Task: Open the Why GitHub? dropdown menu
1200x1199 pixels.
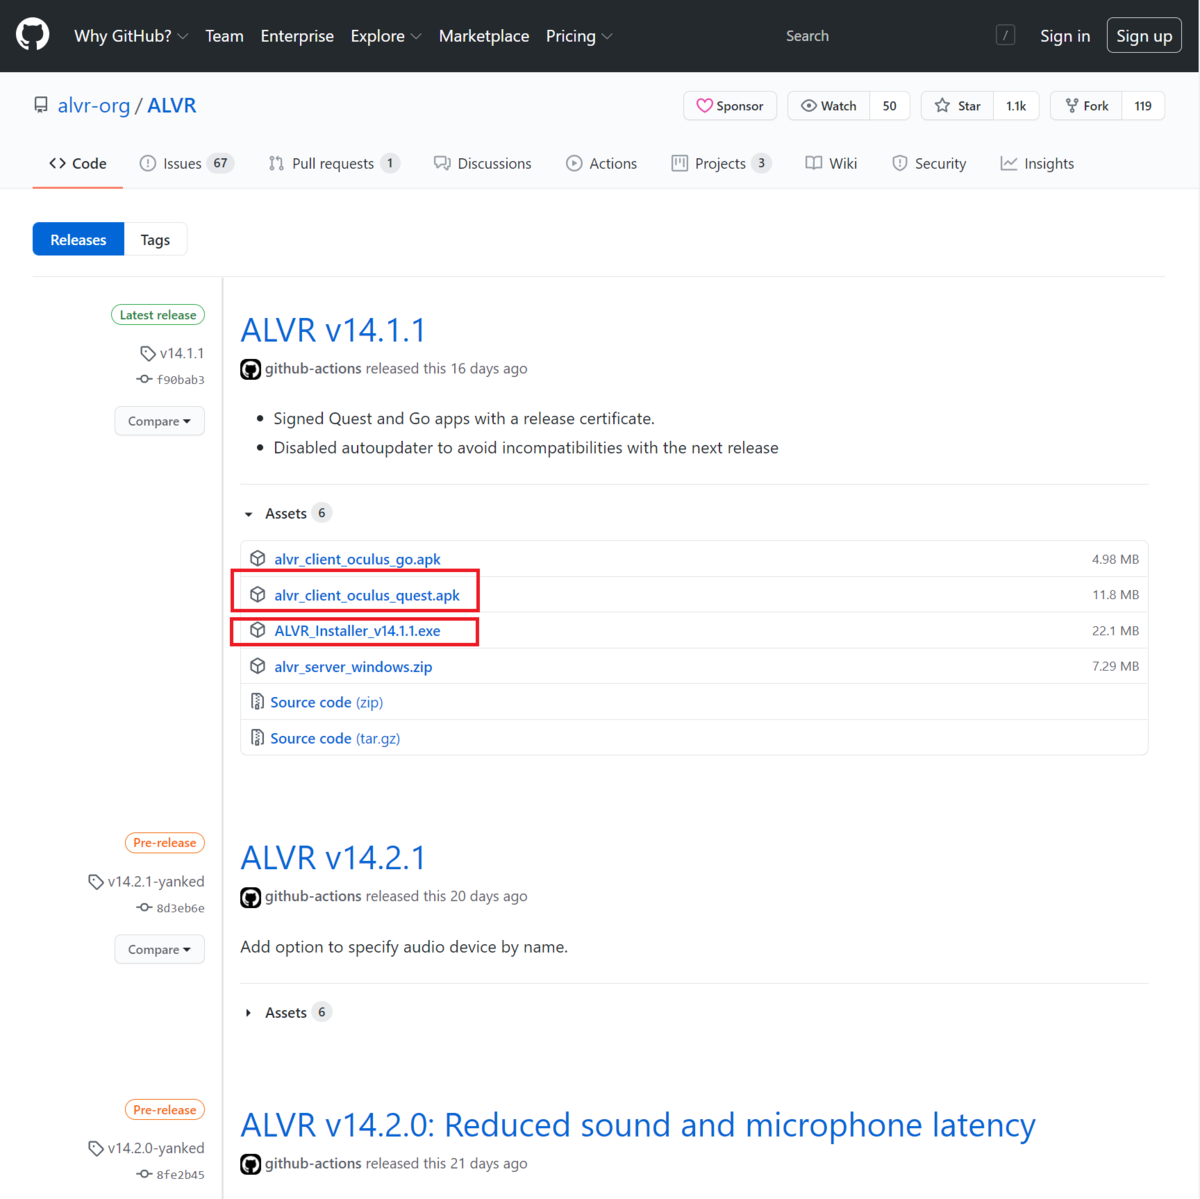Action: 131,36
